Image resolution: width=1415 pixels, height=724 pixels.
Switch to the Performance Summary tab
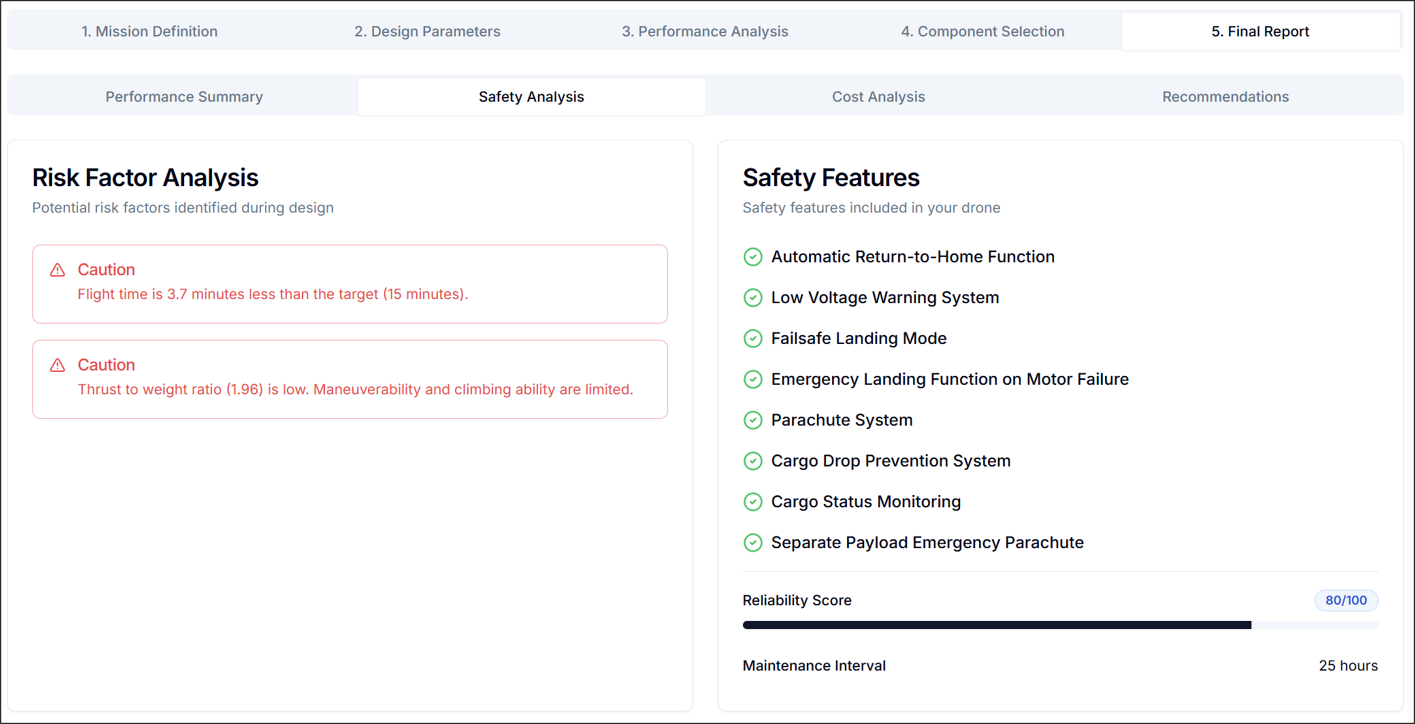[184, 96]
